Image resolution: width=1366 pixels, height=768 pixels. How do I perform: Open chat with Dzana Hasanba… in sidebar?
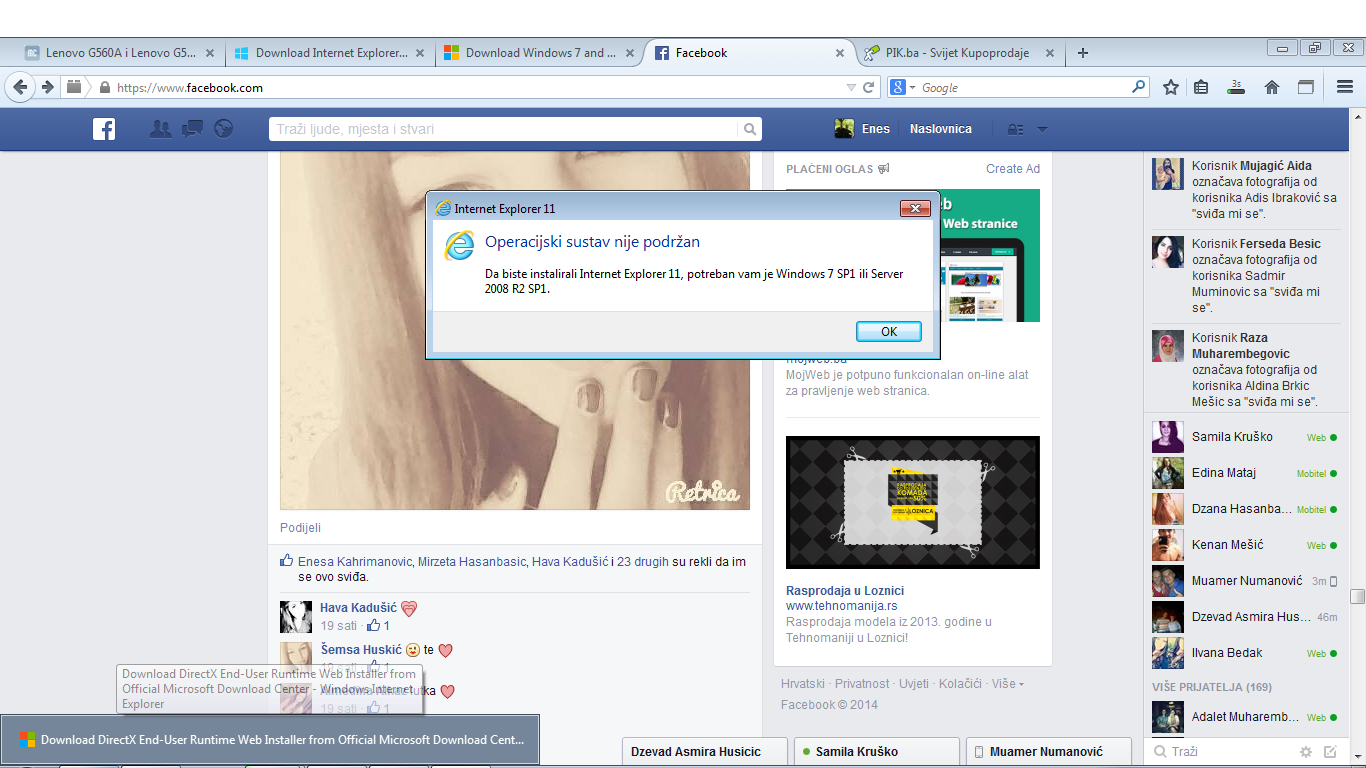point(1244,509)
